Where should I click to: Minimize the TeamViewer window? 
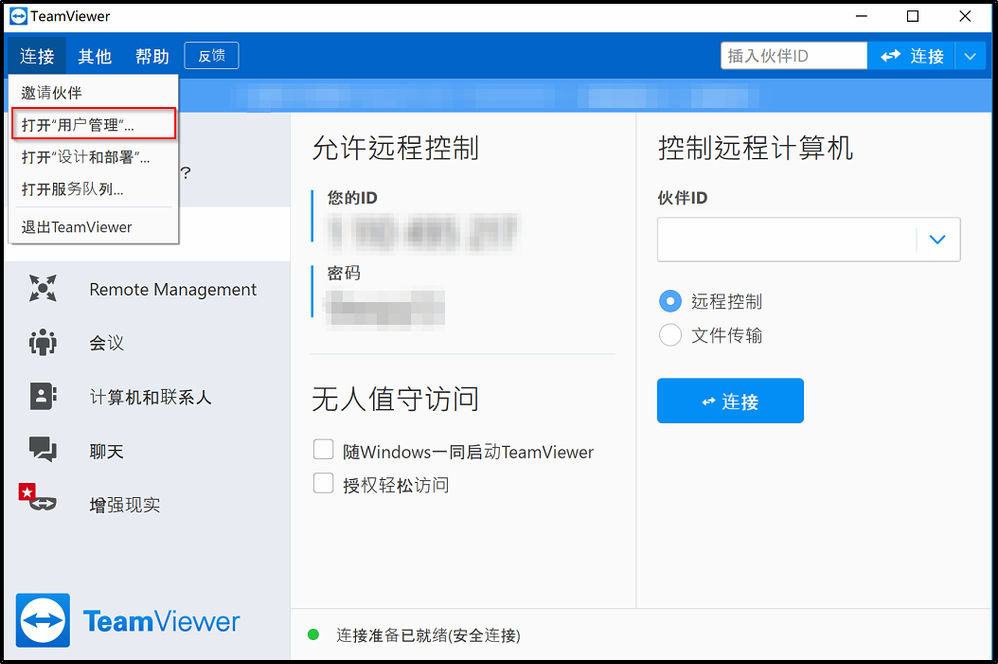861,16
